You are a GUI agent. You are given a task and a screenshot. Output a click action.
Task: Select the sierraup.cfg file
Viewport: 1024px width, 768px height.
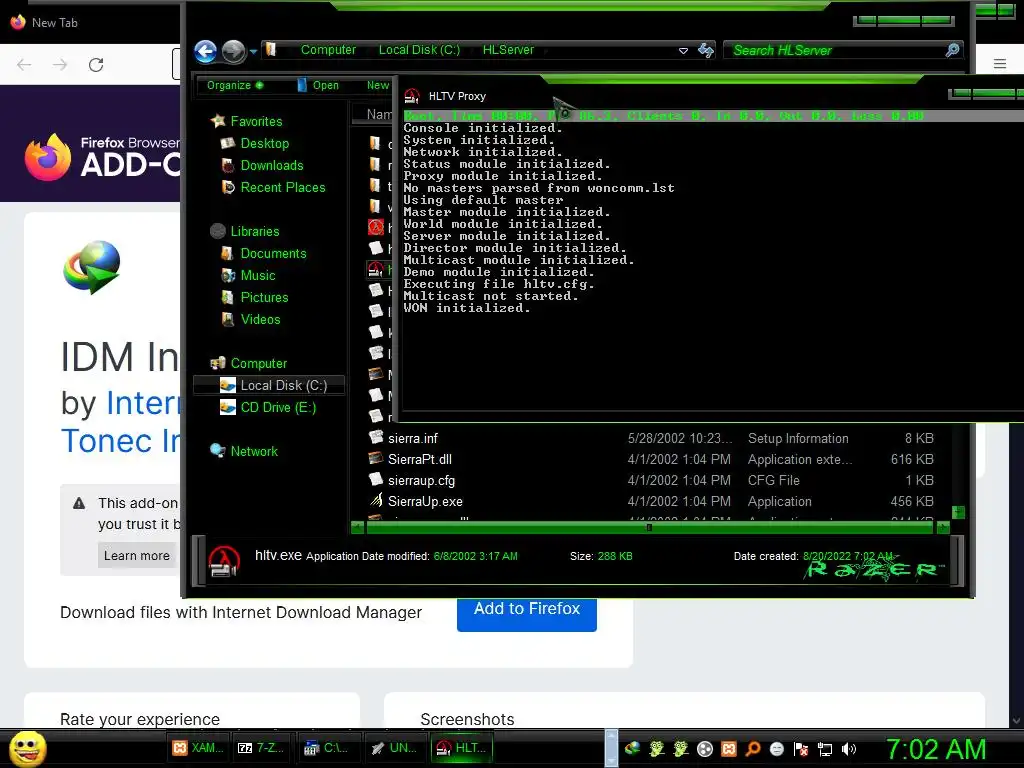[421, 481]
